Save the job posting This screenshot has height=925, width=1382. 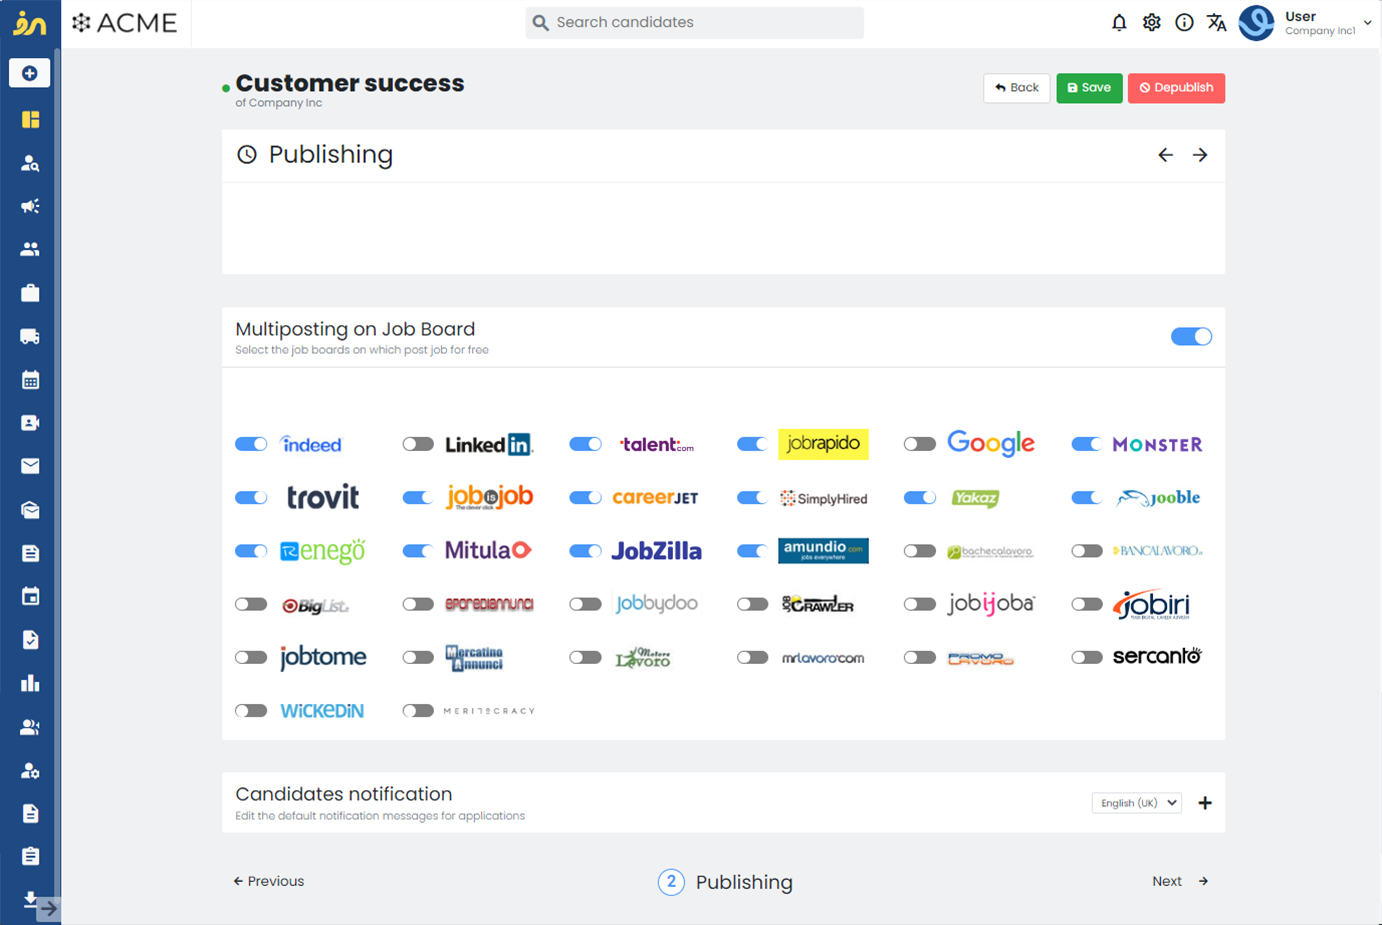click(x=1089, y=88)
